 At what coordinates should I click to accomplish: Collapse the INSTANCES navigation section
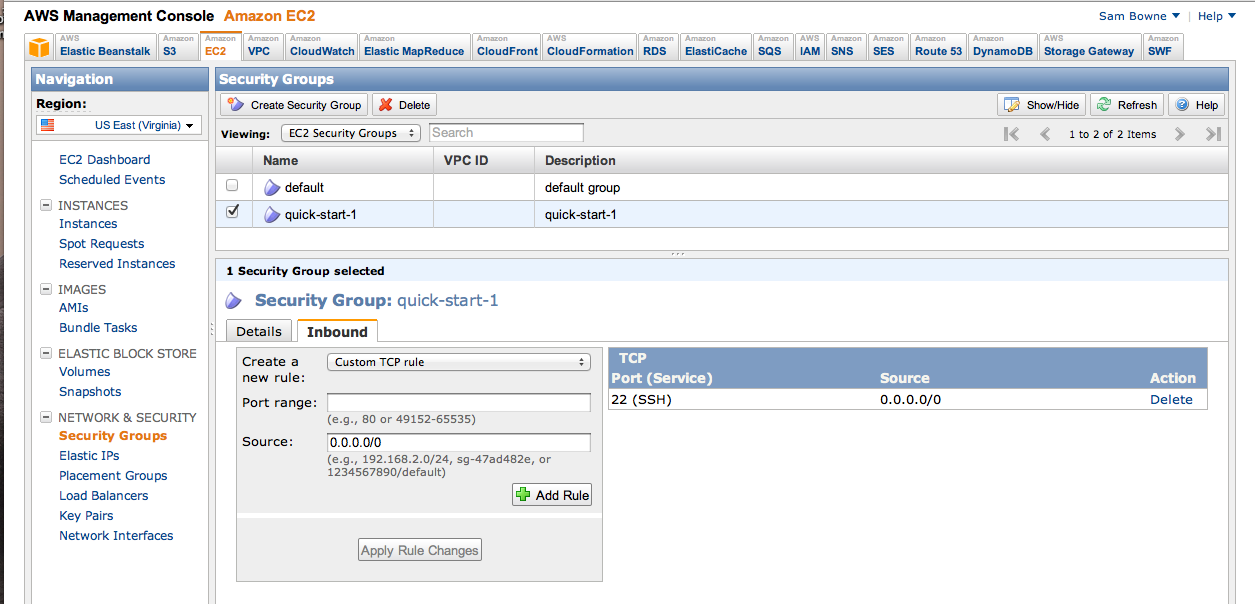pyautogui.click(x=46, y=205)
